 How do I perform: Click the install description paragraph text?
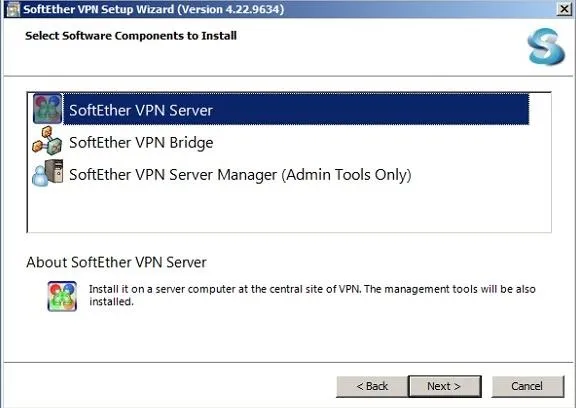(312, 295)
